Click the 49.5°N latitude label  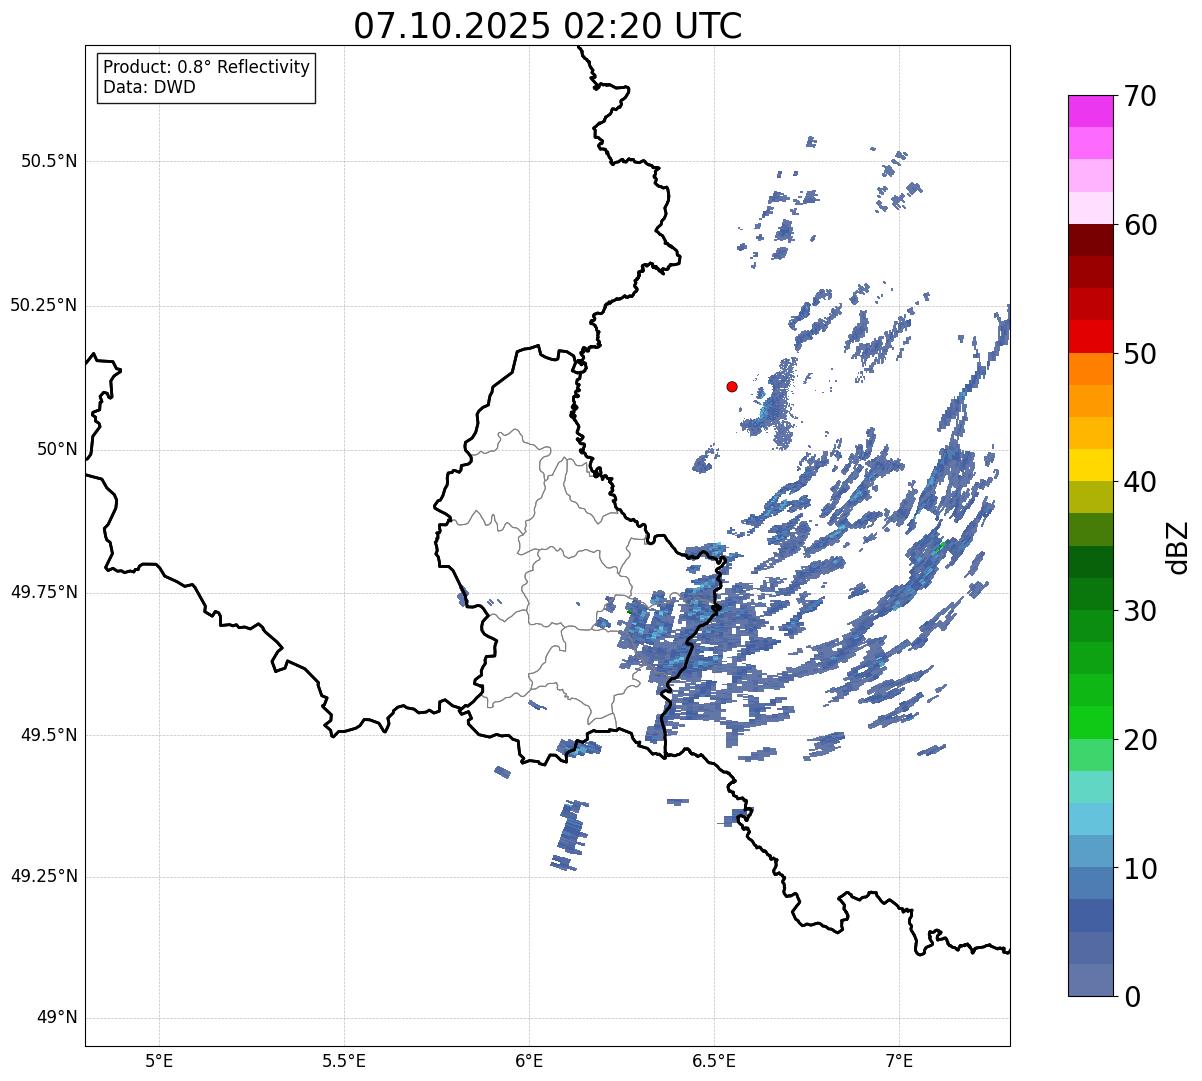coord(49,735)
